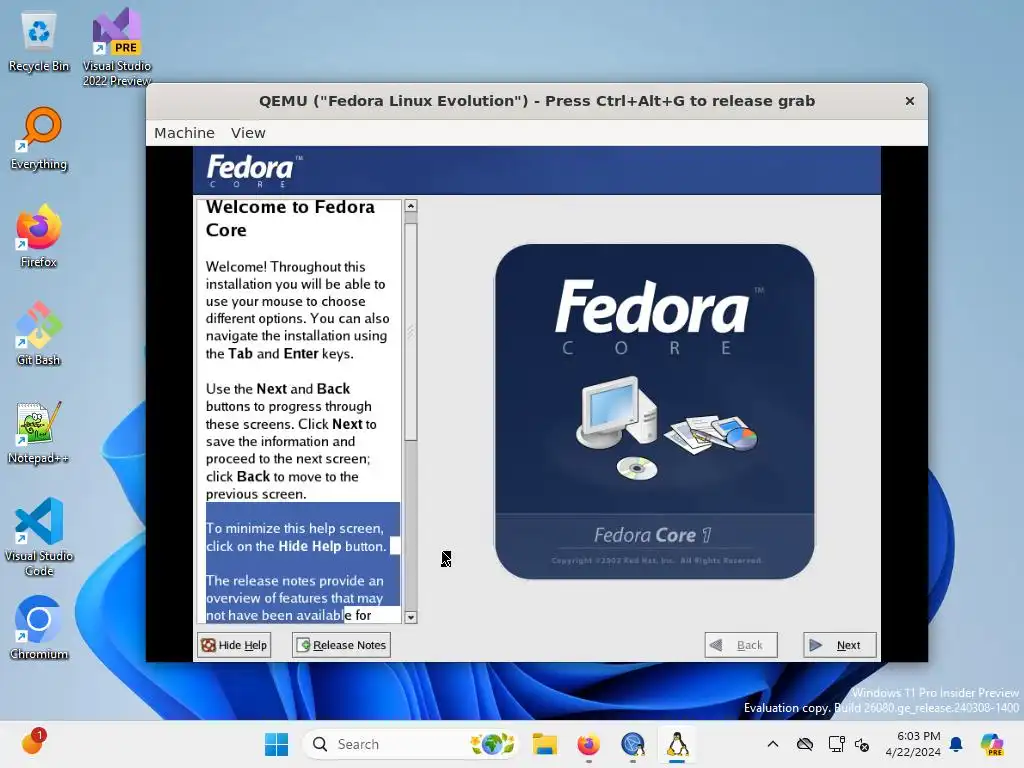Select the Visual Studio Code desktop shortcut

pos(39,537)
